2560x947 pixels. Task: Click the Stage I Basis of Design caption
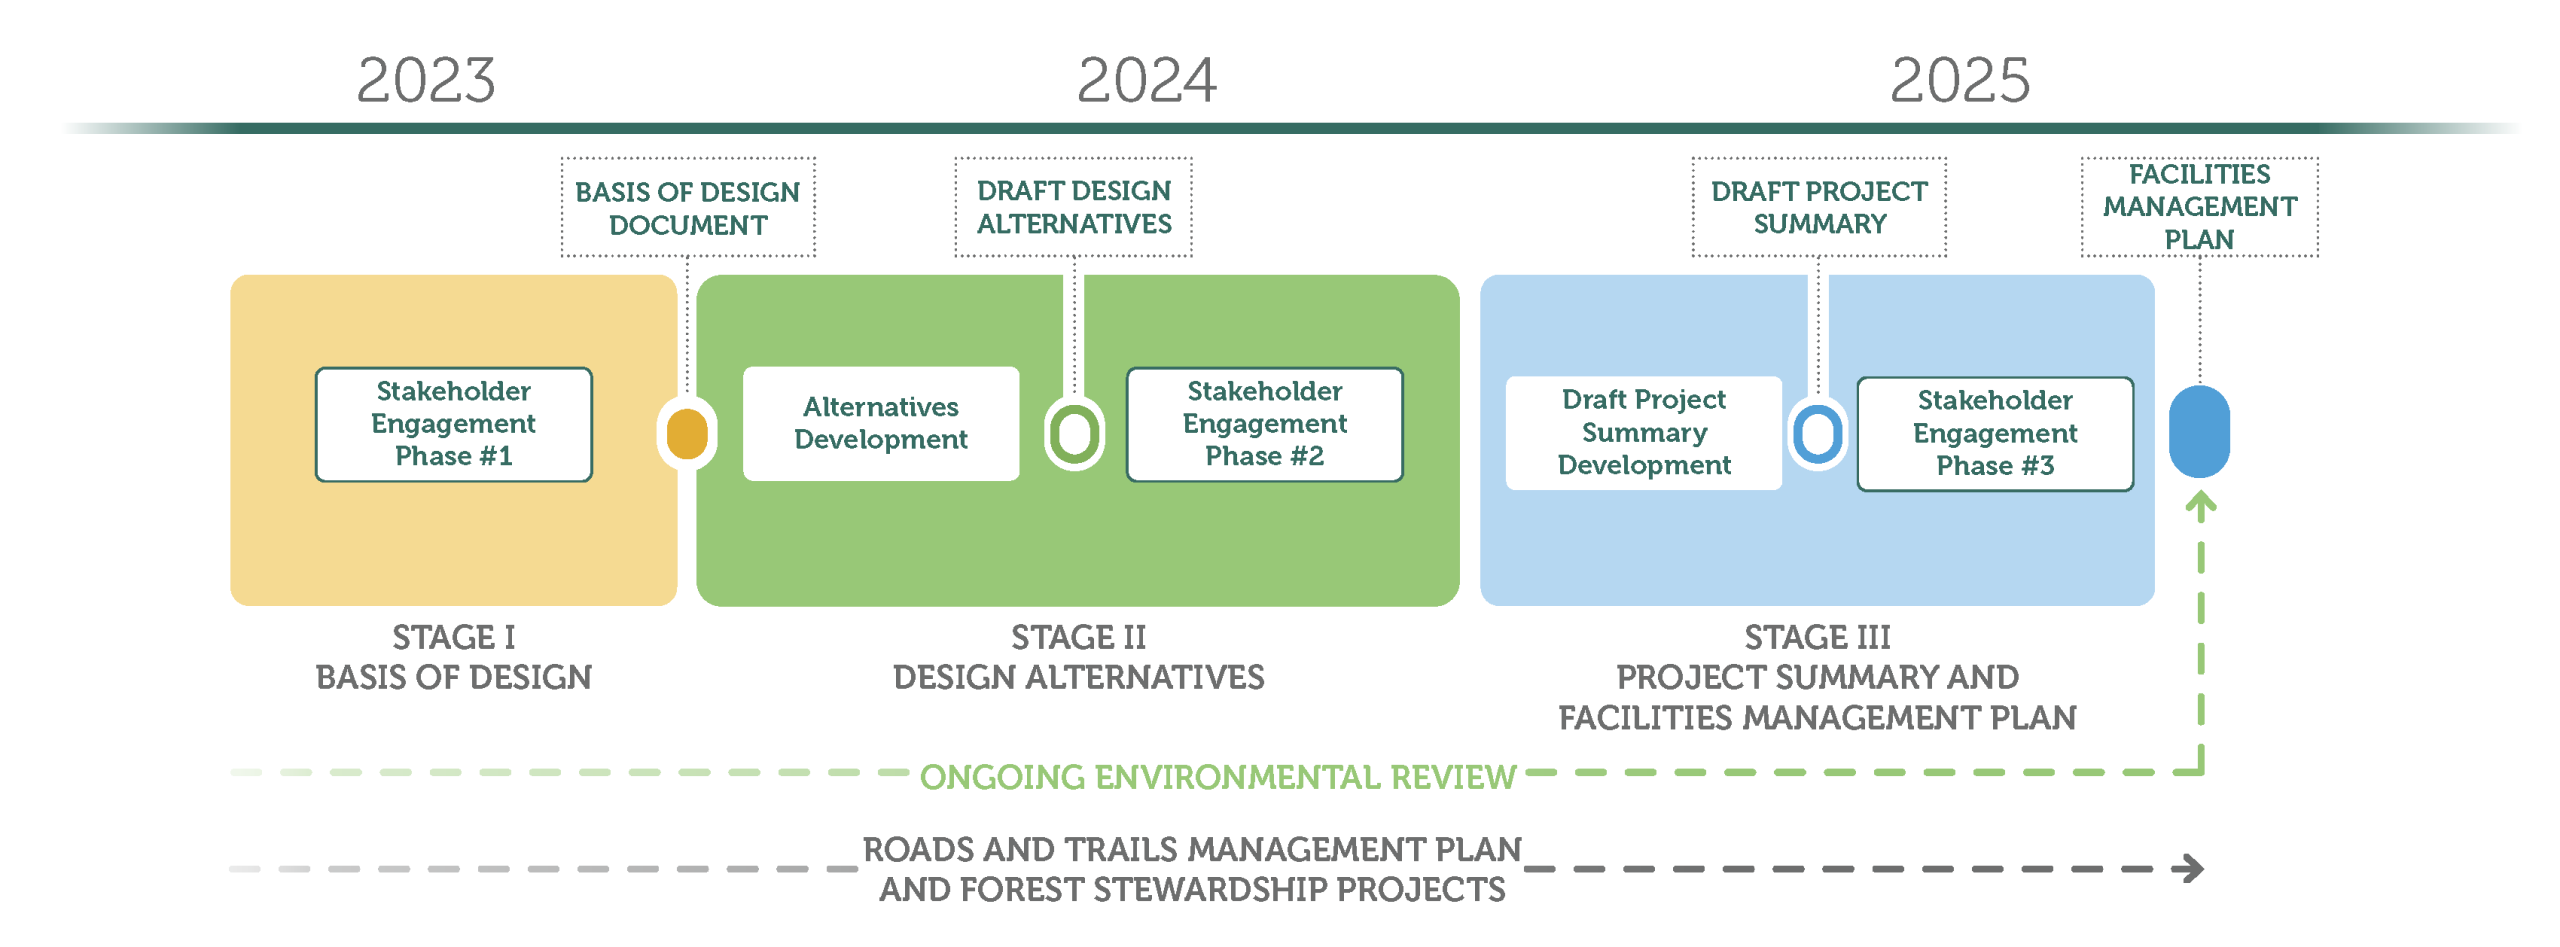coord(453,657)
